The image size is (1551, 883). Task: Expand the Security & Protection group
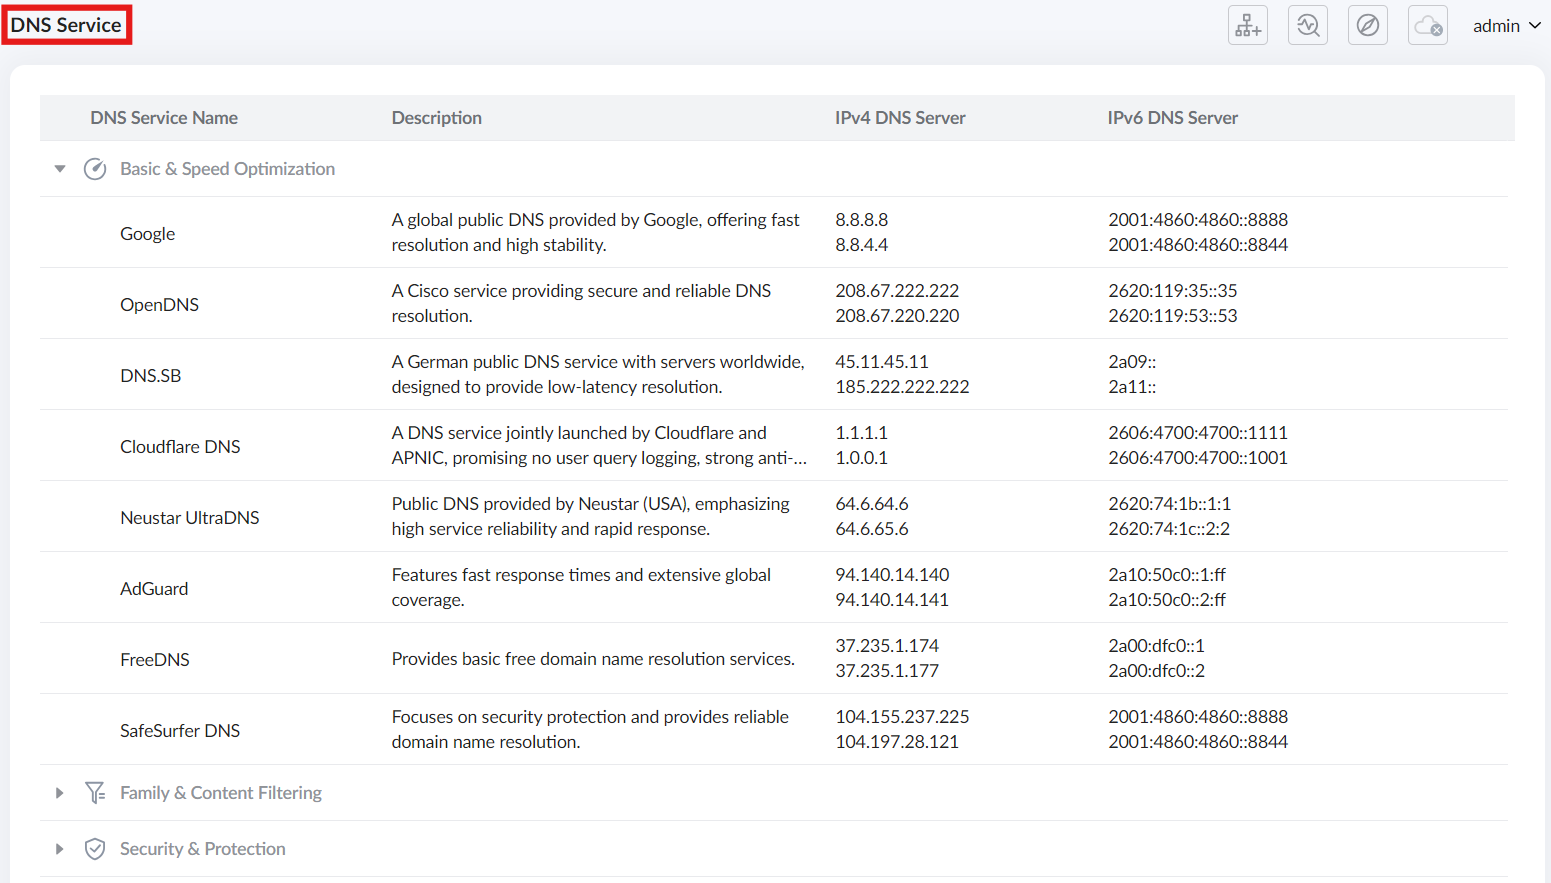point(60,849)
